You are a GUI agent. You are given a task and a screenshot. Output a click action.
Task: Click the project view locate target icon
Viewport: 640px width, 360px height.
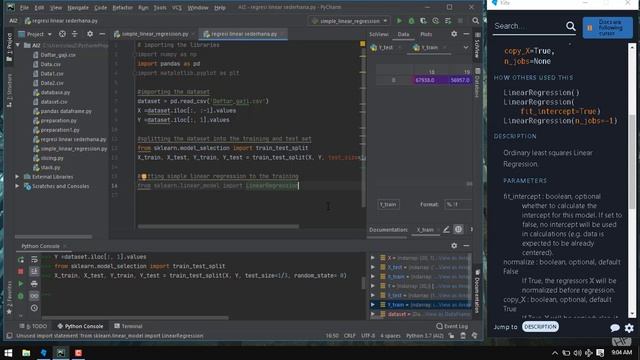pyautogui.click(x=62, y=34)
